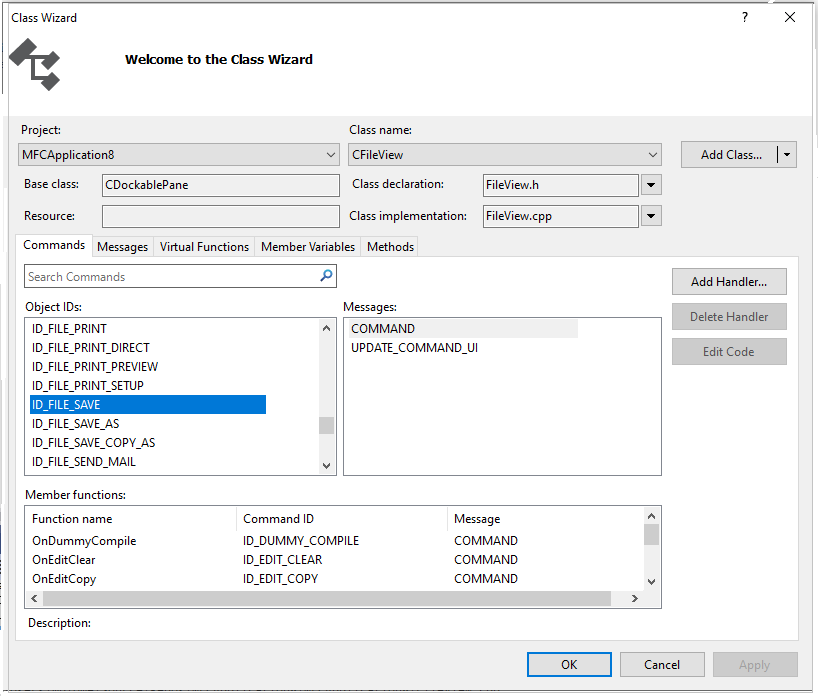
Task: Open the Member Variables tab
Action: click(307, 247)
